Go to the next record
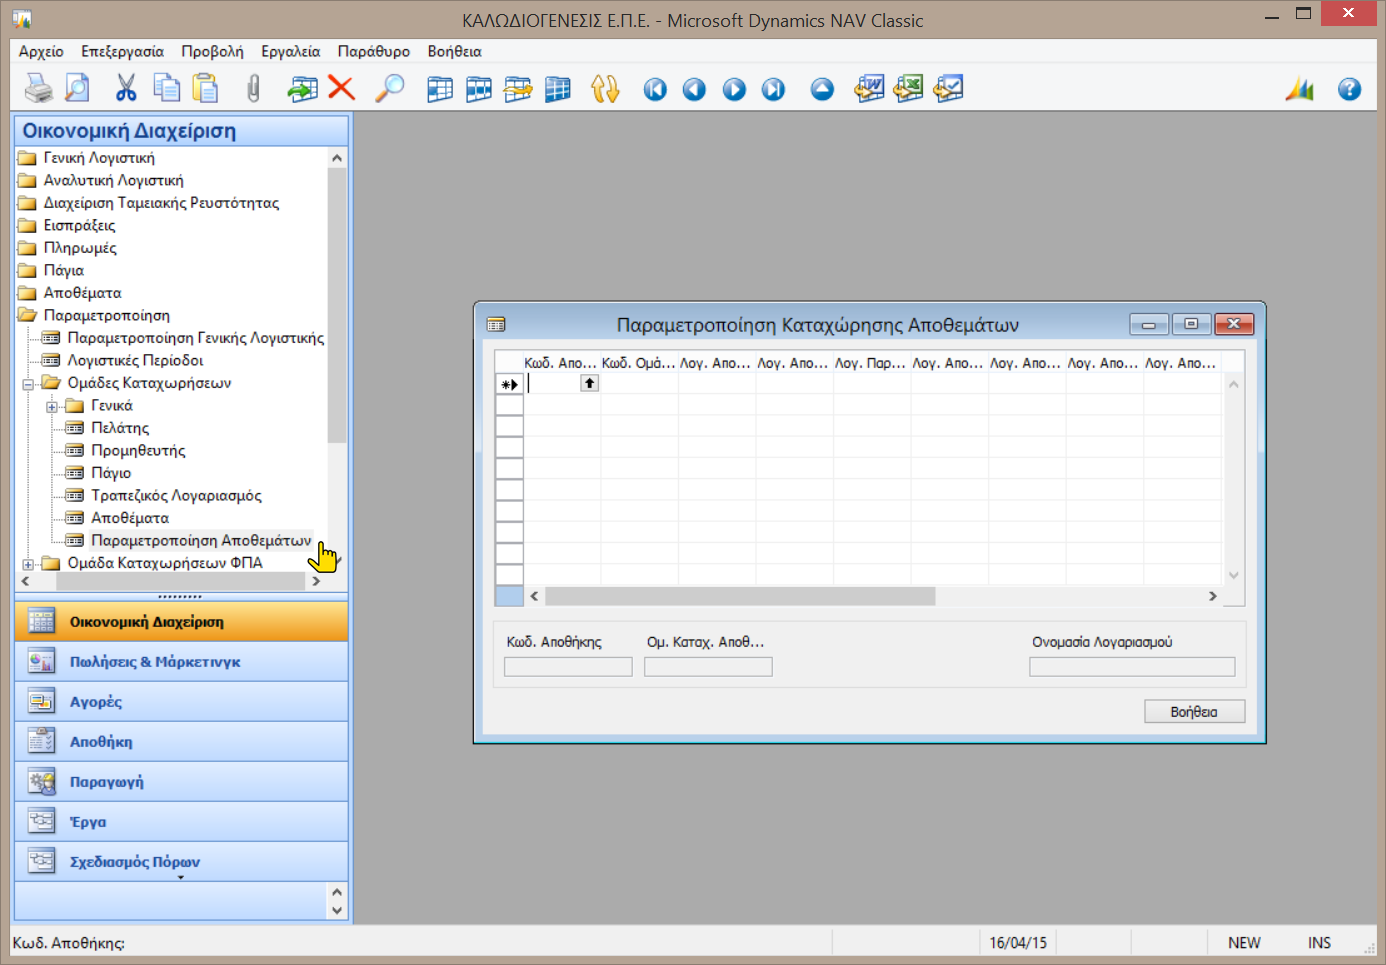Image resolution: width=1386 pixels, height=965 pixels. pos(734,90)
